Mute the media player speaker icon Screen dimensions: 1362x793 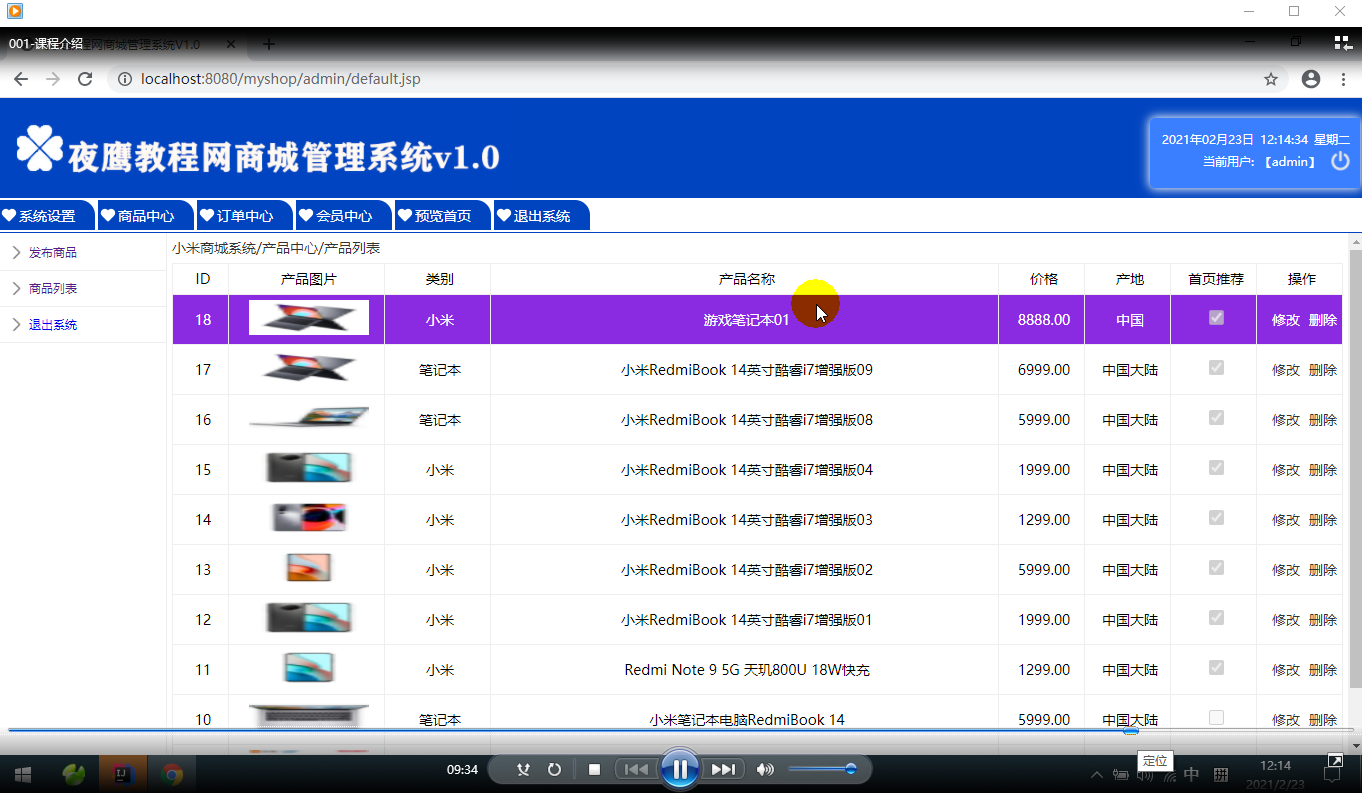(765, 769)
